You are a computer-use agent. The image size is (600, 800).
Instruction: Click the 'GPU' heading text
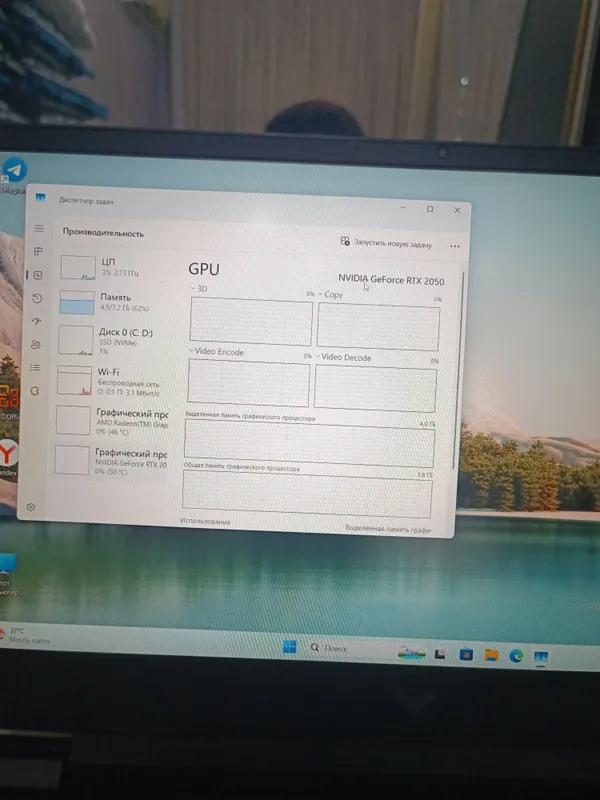[204, 269]
